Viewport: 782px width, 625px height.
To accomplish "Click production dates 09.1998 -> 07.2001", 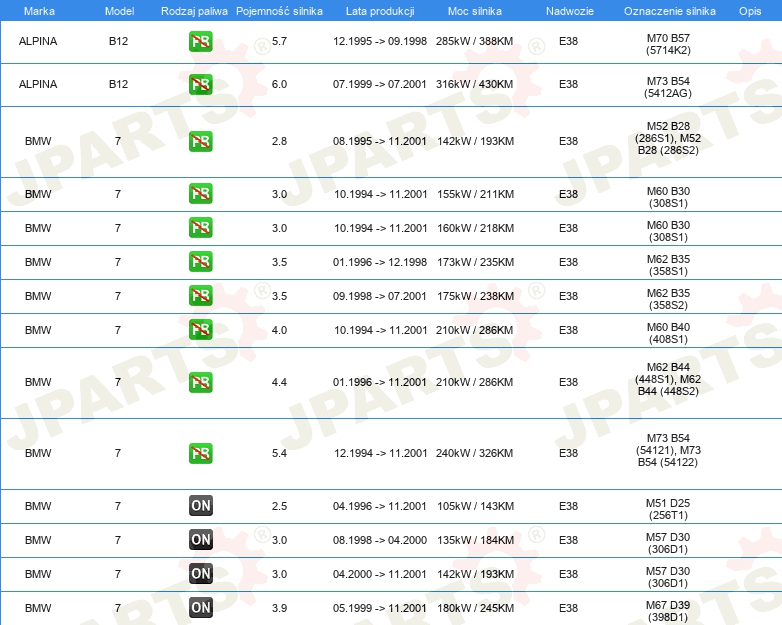I will 380,296.
